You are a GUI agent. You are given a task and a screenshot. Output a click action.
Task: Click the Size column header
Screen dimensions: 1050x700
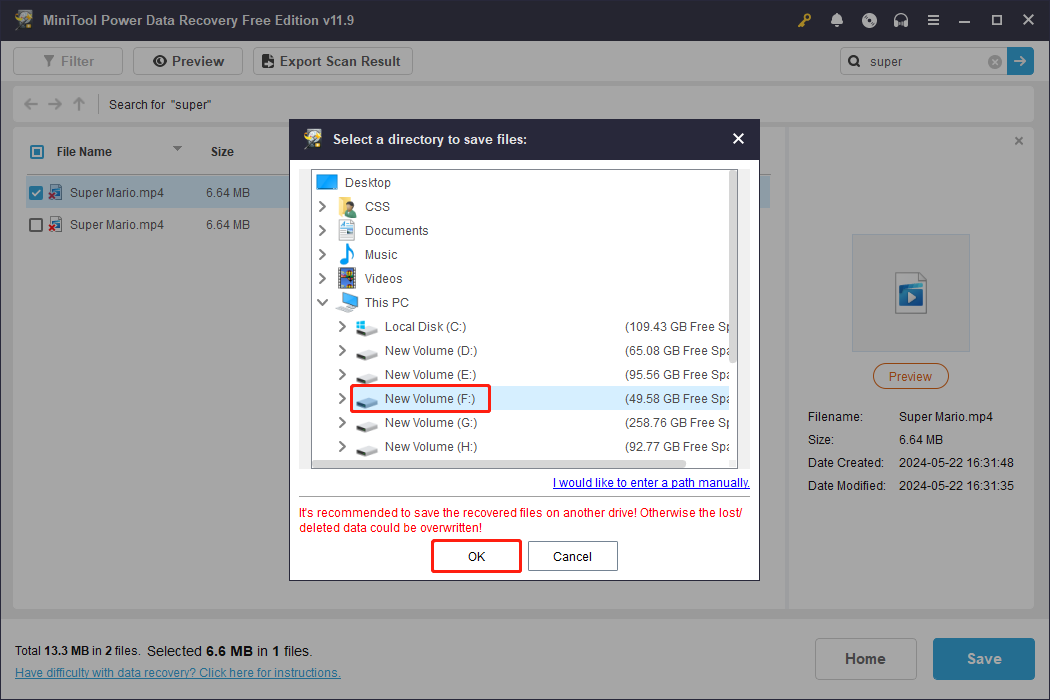pos(222,152)
